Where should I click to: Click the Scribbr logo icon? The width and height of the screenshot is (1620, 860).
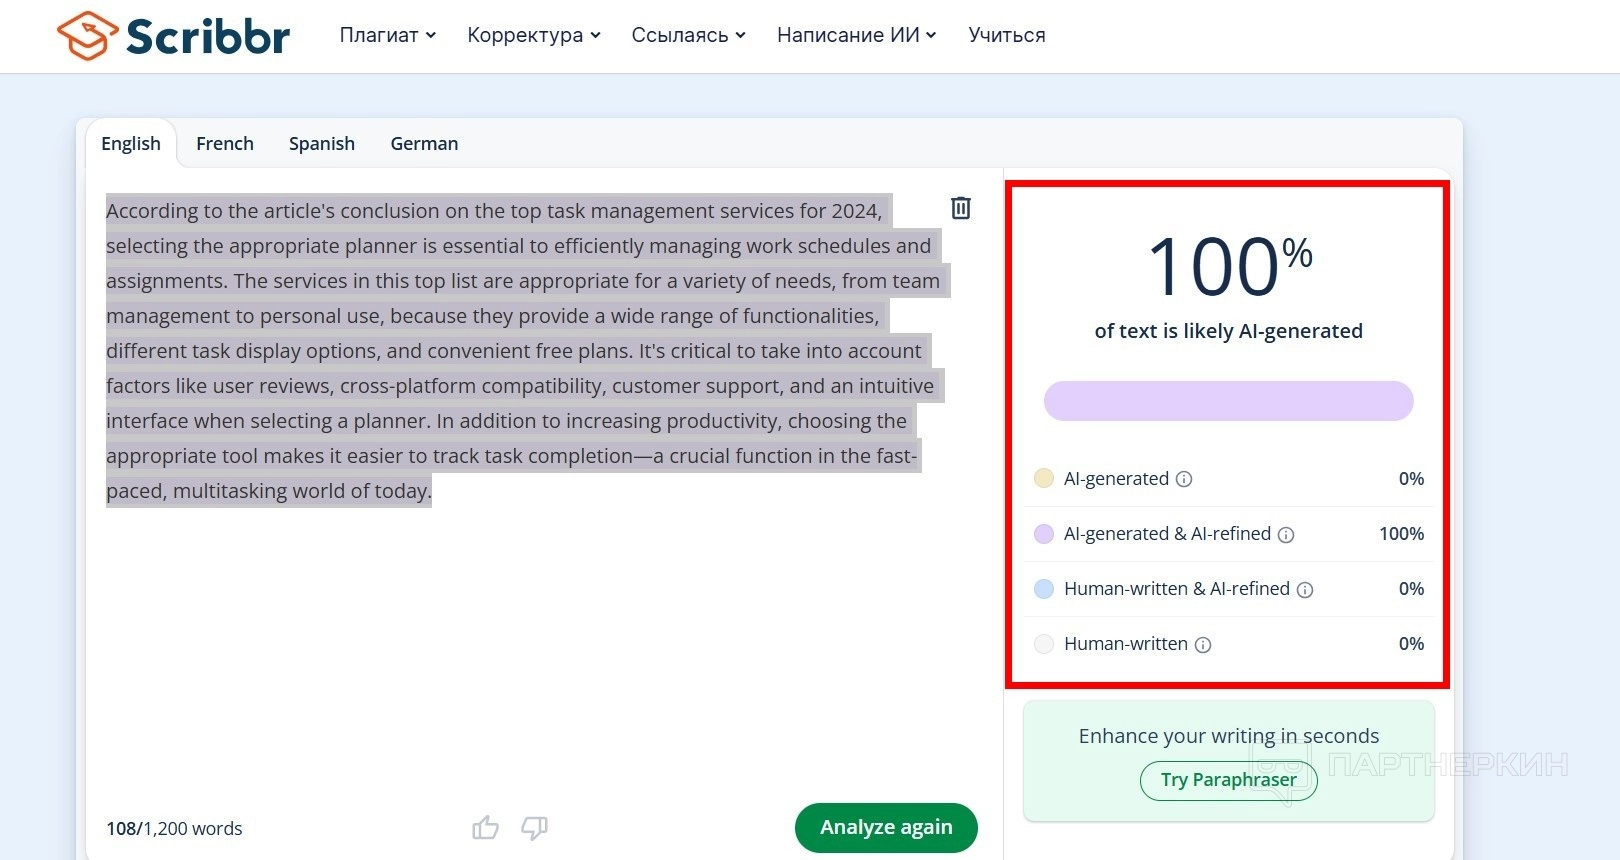[x=88, y=36]
